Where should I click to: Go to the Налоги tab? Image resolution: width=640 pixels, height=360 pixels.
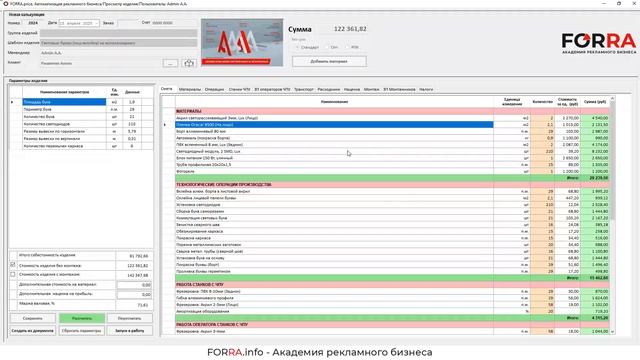[x=426, y=89]
